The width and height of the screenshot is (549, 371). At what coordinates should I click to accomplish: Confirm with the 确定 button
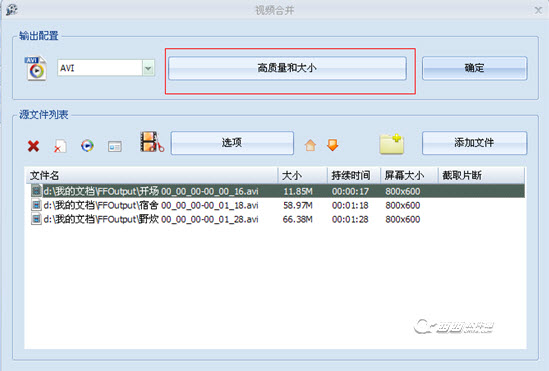(474, 68)
